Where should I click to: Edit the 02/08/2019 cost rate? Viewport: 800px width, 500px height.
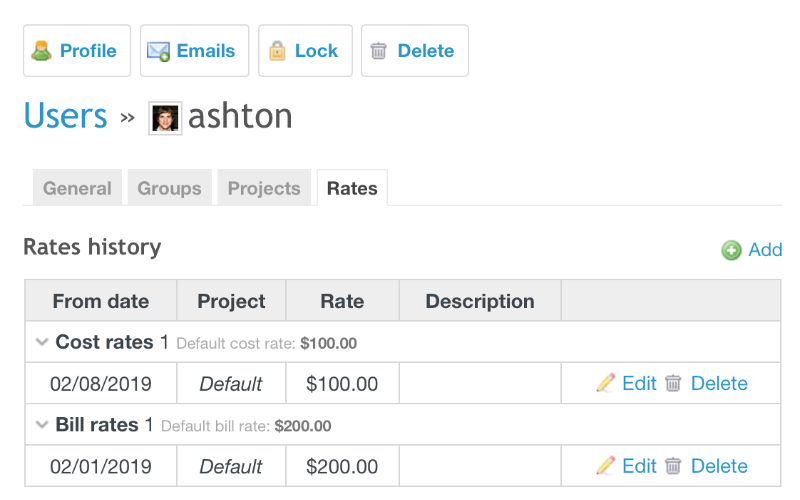tap(639, 383)
